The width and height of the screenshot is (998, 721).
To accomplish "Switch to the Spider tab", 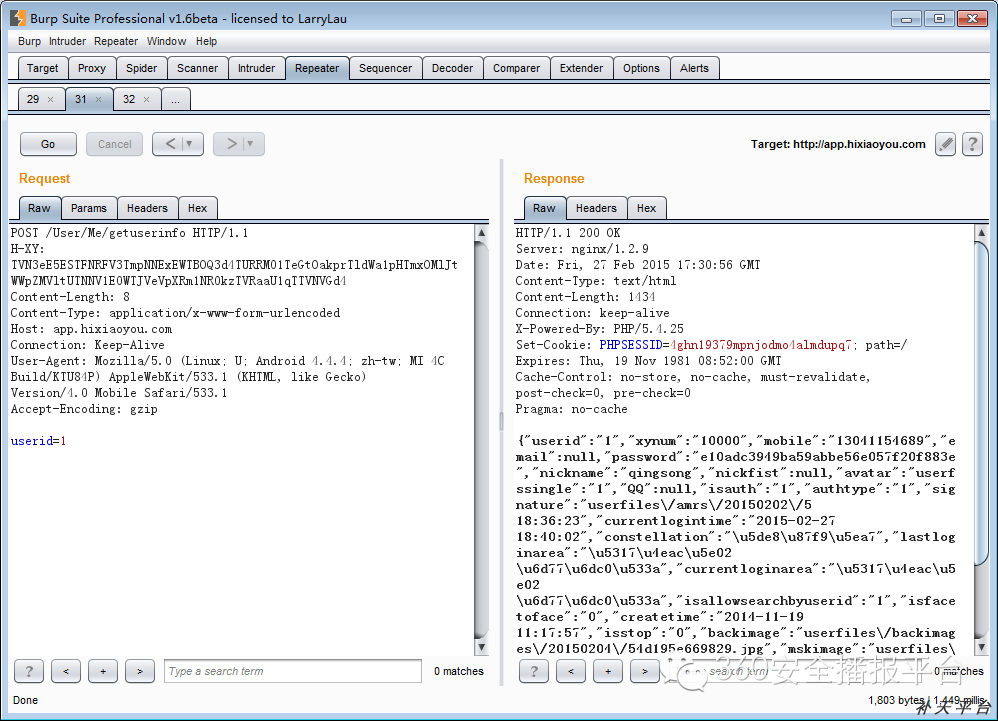I will (141, 68).
